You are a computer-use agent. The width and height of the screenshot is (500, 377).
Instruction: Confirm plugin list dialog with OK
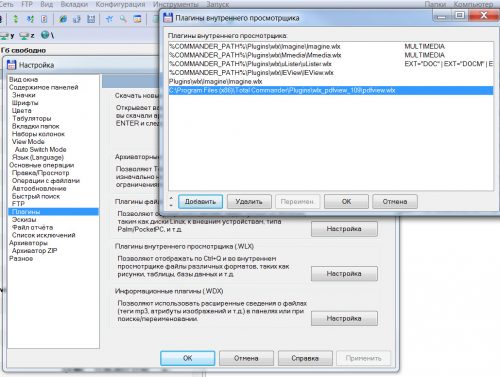(x=346, y=202)
